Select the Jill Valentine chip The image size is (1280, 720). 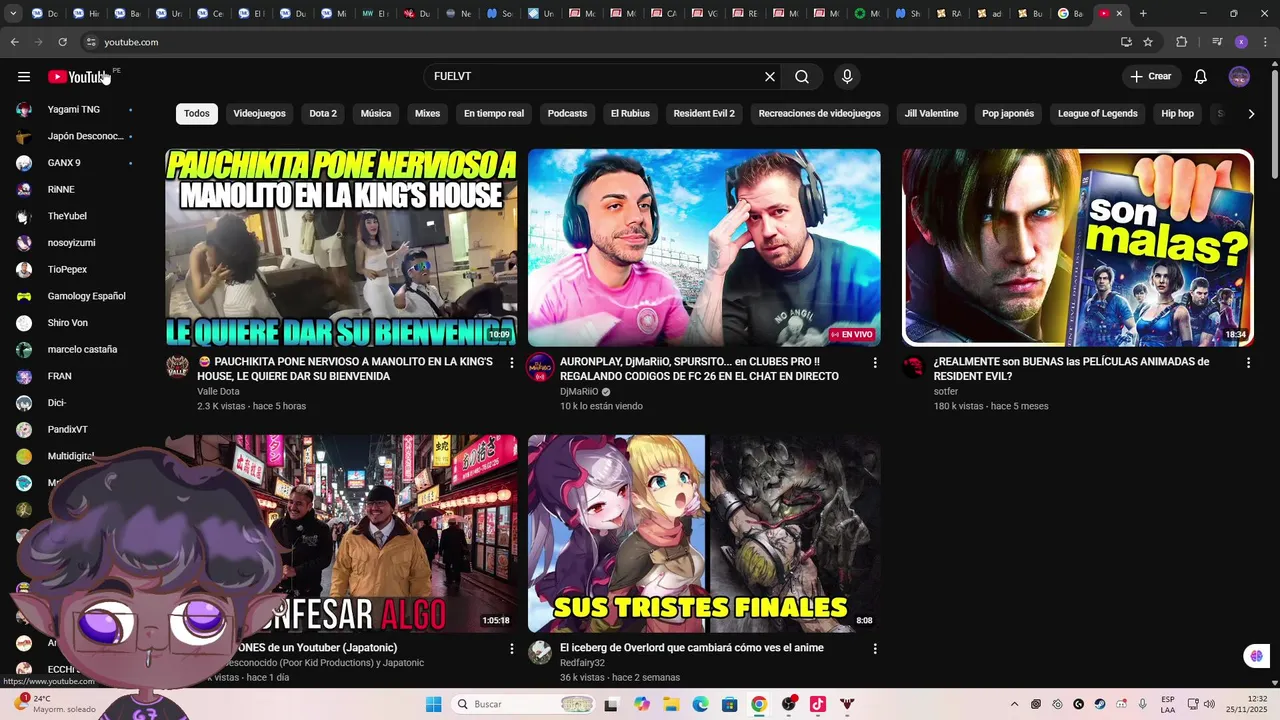(x=932, y=114)
